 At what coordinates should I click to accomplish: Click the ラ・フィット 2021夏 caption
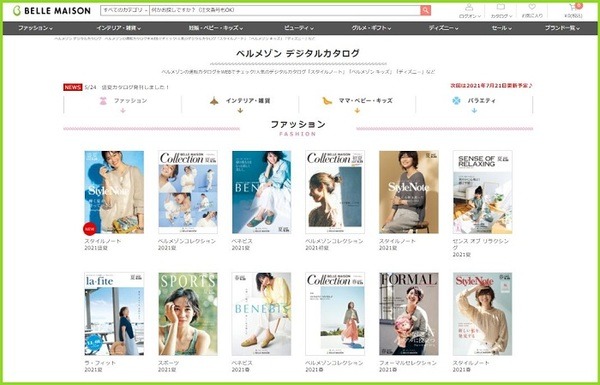(100, 366)
